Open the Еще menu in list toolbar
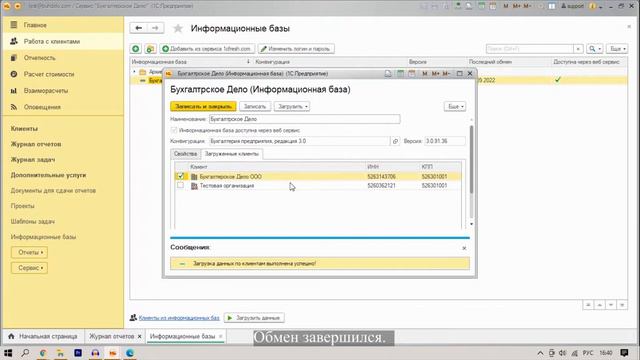 click(617, 49)
